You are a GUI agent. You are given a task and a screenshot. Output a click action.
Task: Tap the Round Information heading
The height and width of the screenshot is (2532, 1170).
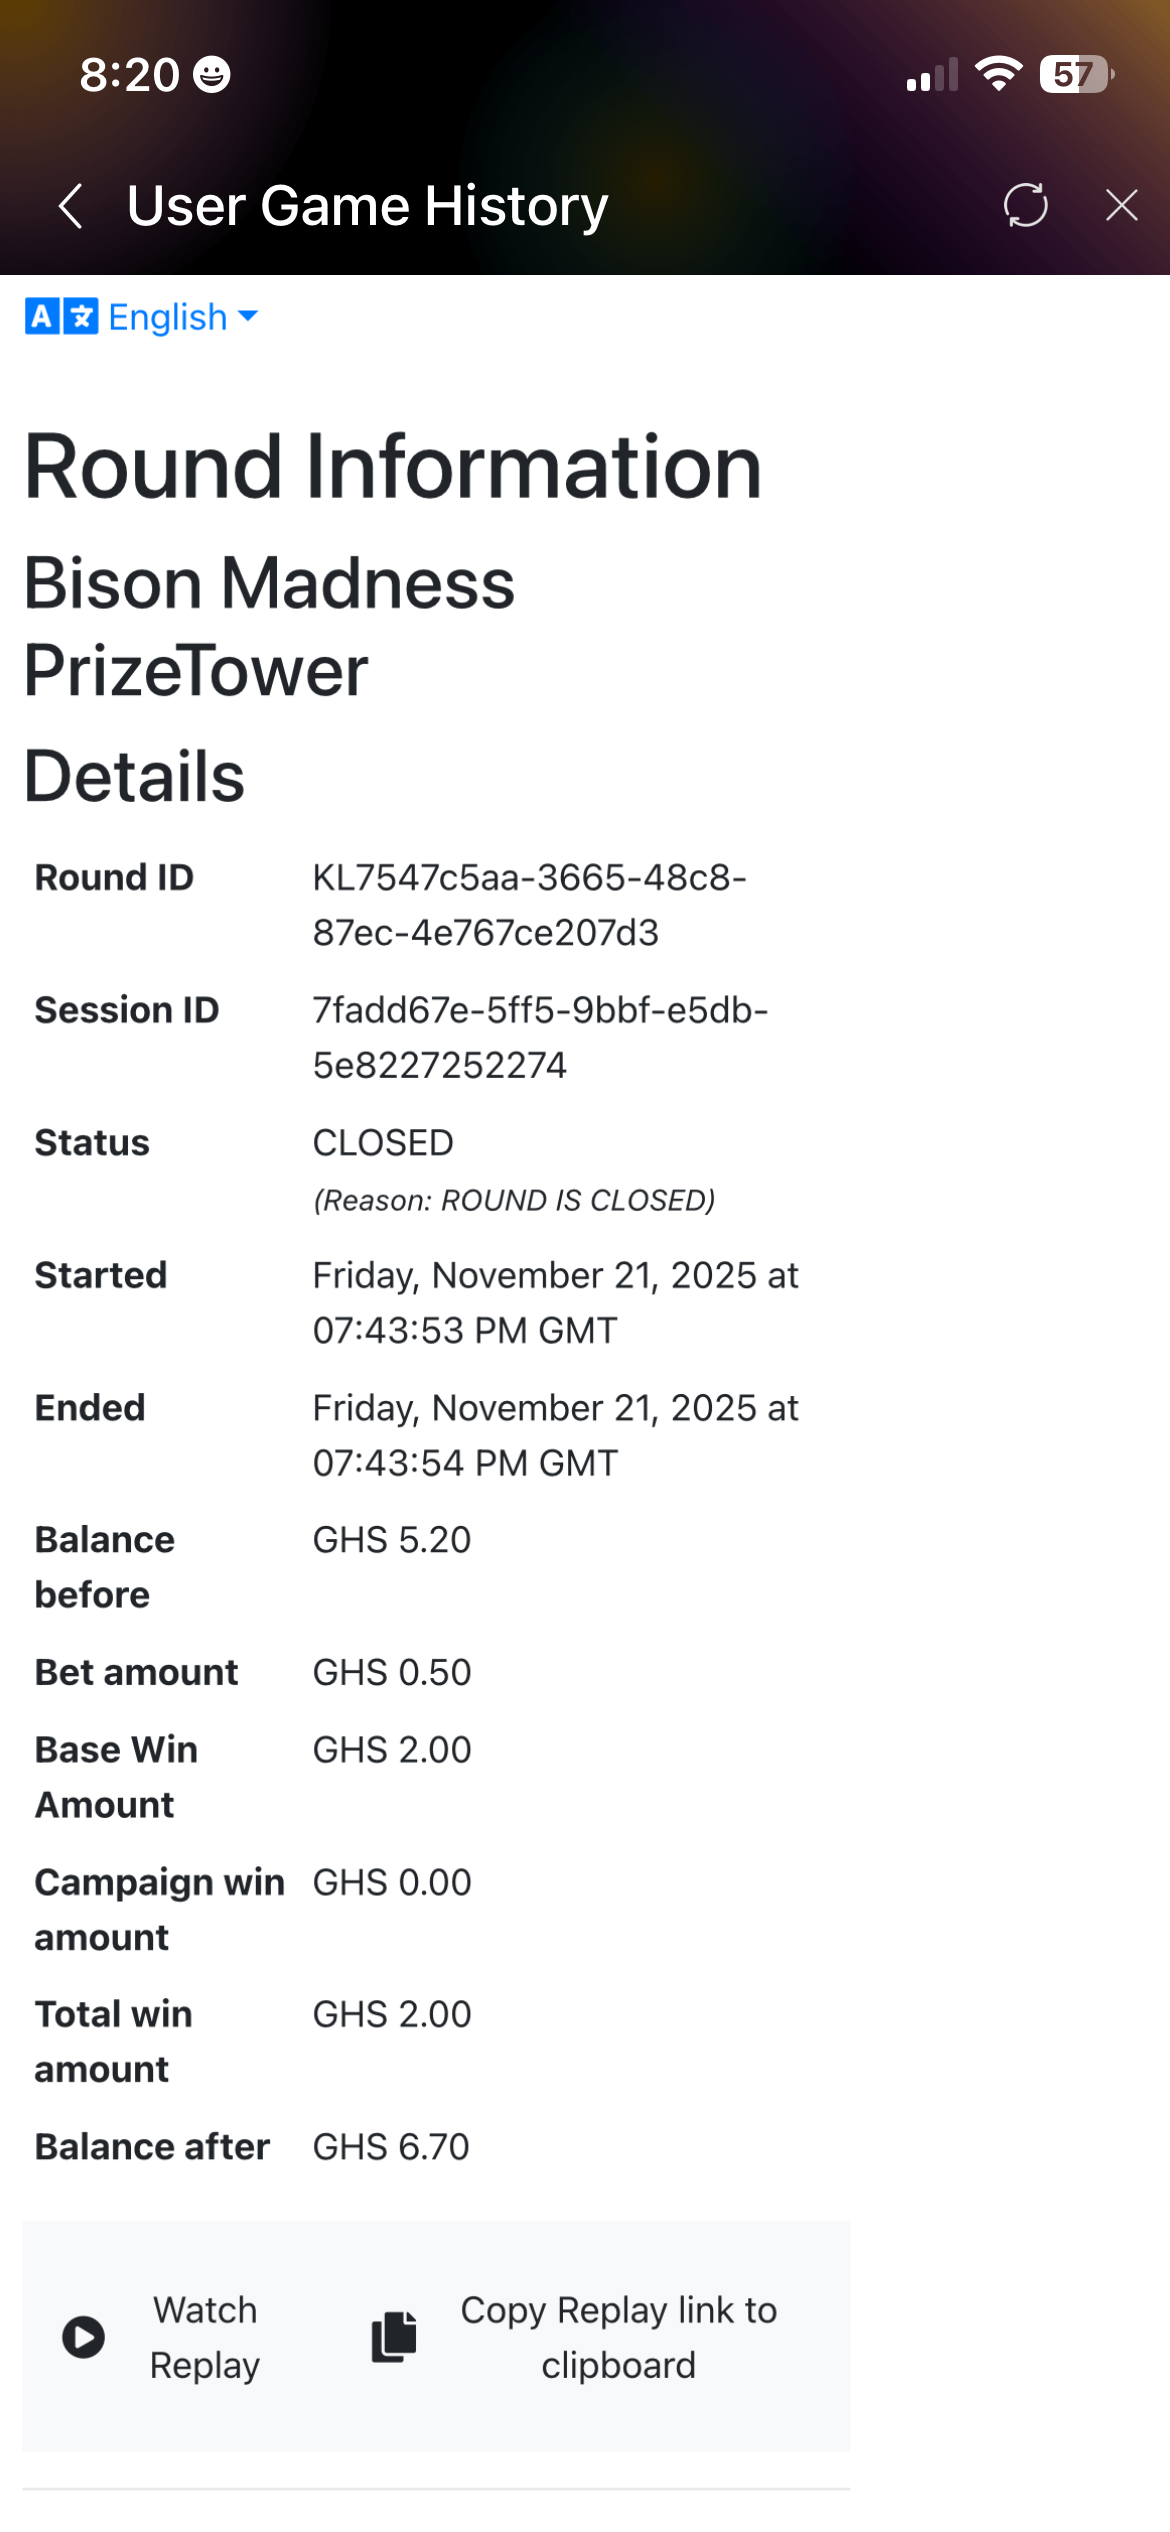point(393,466)
